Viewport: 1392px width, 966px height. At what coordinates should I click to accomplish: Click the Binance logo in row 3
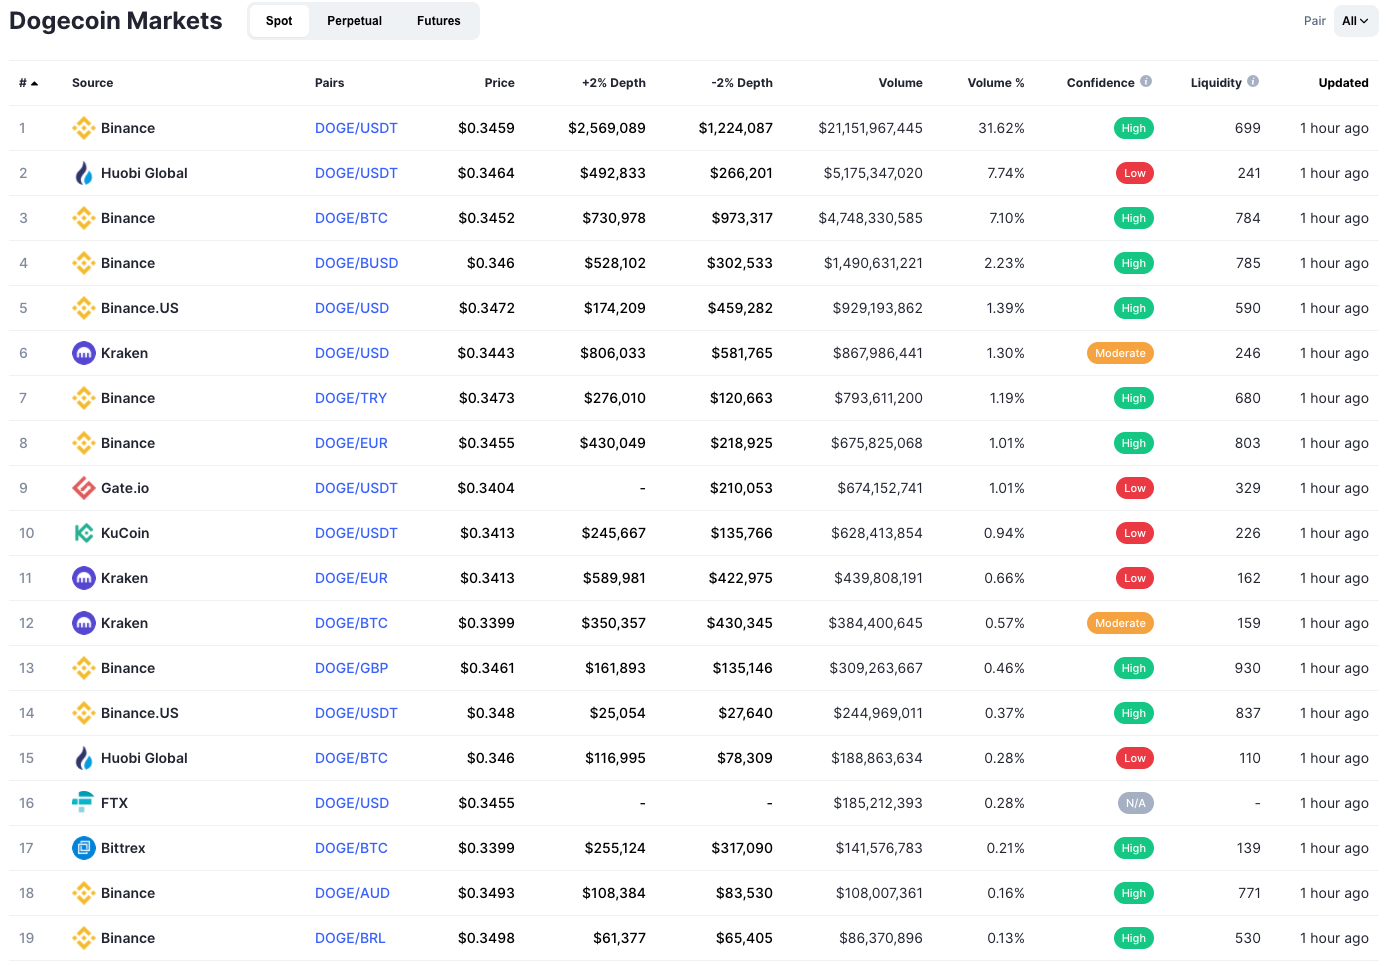pyautogui.click(x=84, y=218)
